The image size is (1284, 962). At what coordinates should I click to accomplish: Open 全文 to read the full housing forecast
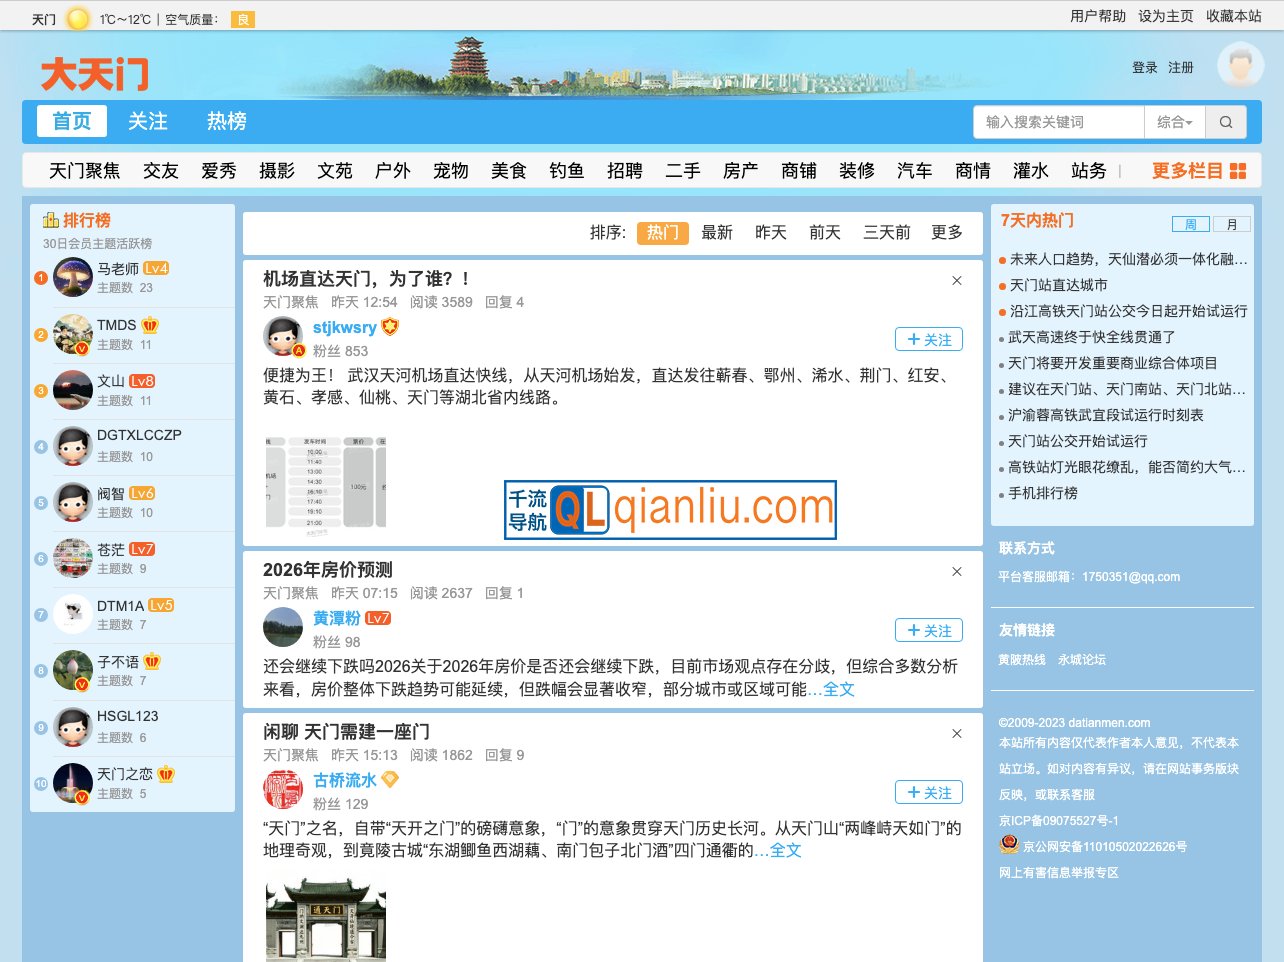840,689
